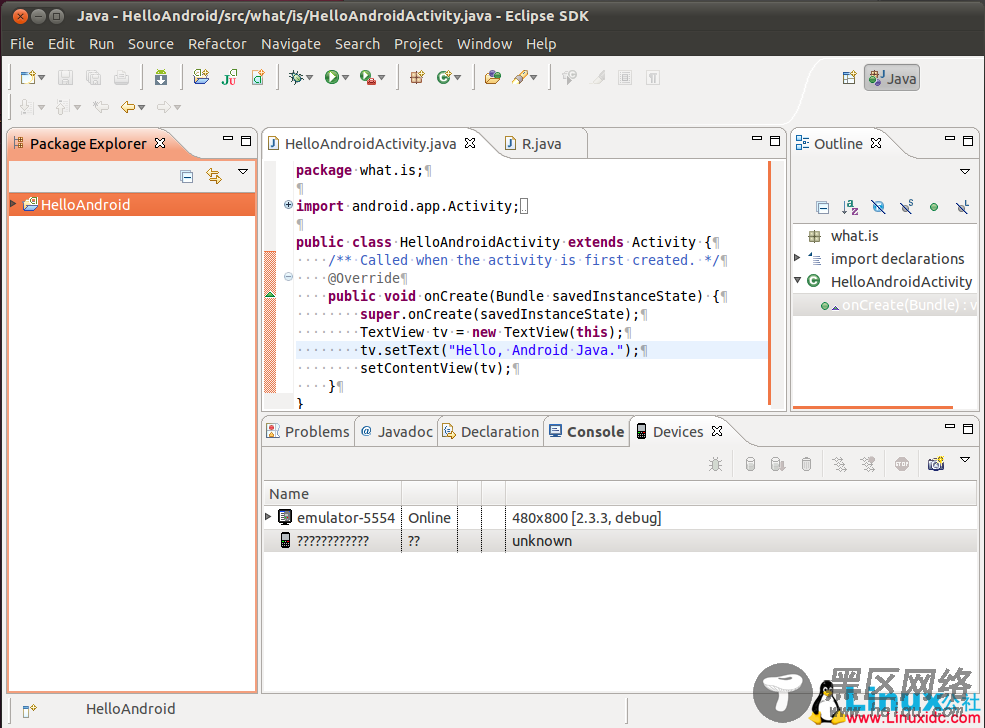Image resolution: width=985 pixels, height=728 pixels.
Task: Click the override indicator triangle in editor gutter
Action: click(270, 295)
